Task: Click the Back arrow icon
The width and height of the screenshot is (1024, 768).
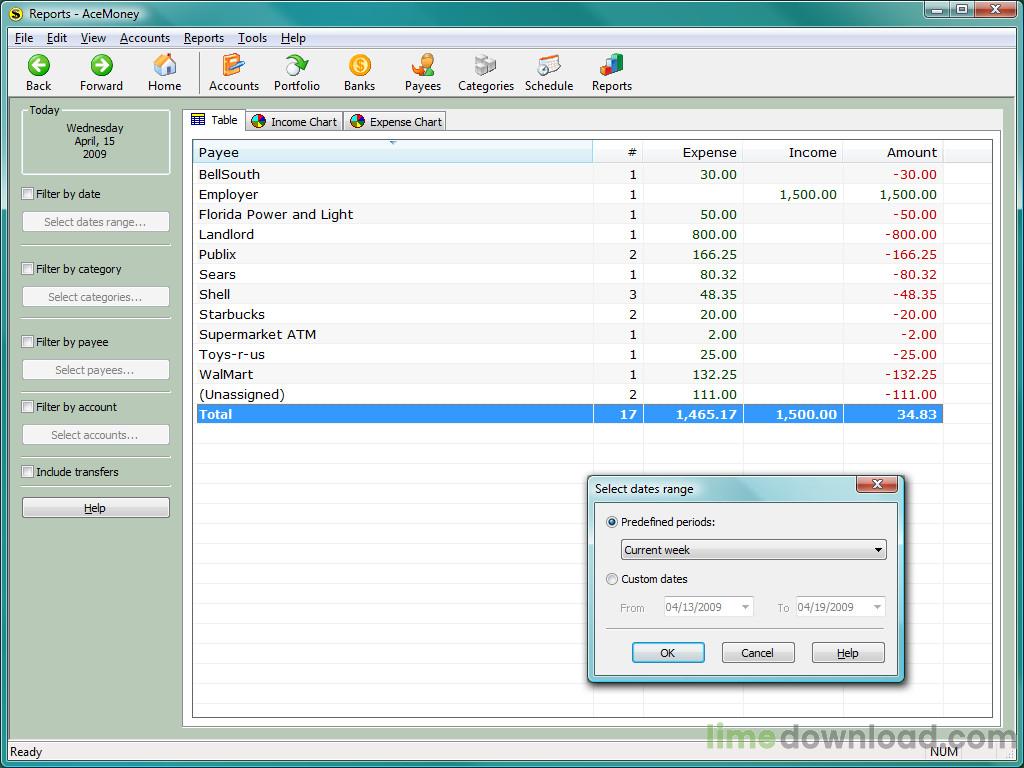Action: (39, 65)
